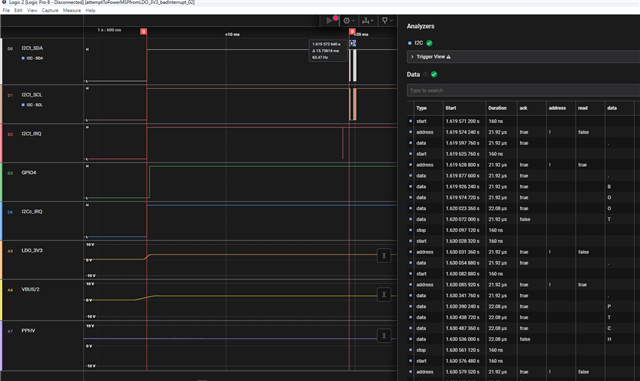Select start row at 1.630 028 320 s

click(x=523, y=241)
